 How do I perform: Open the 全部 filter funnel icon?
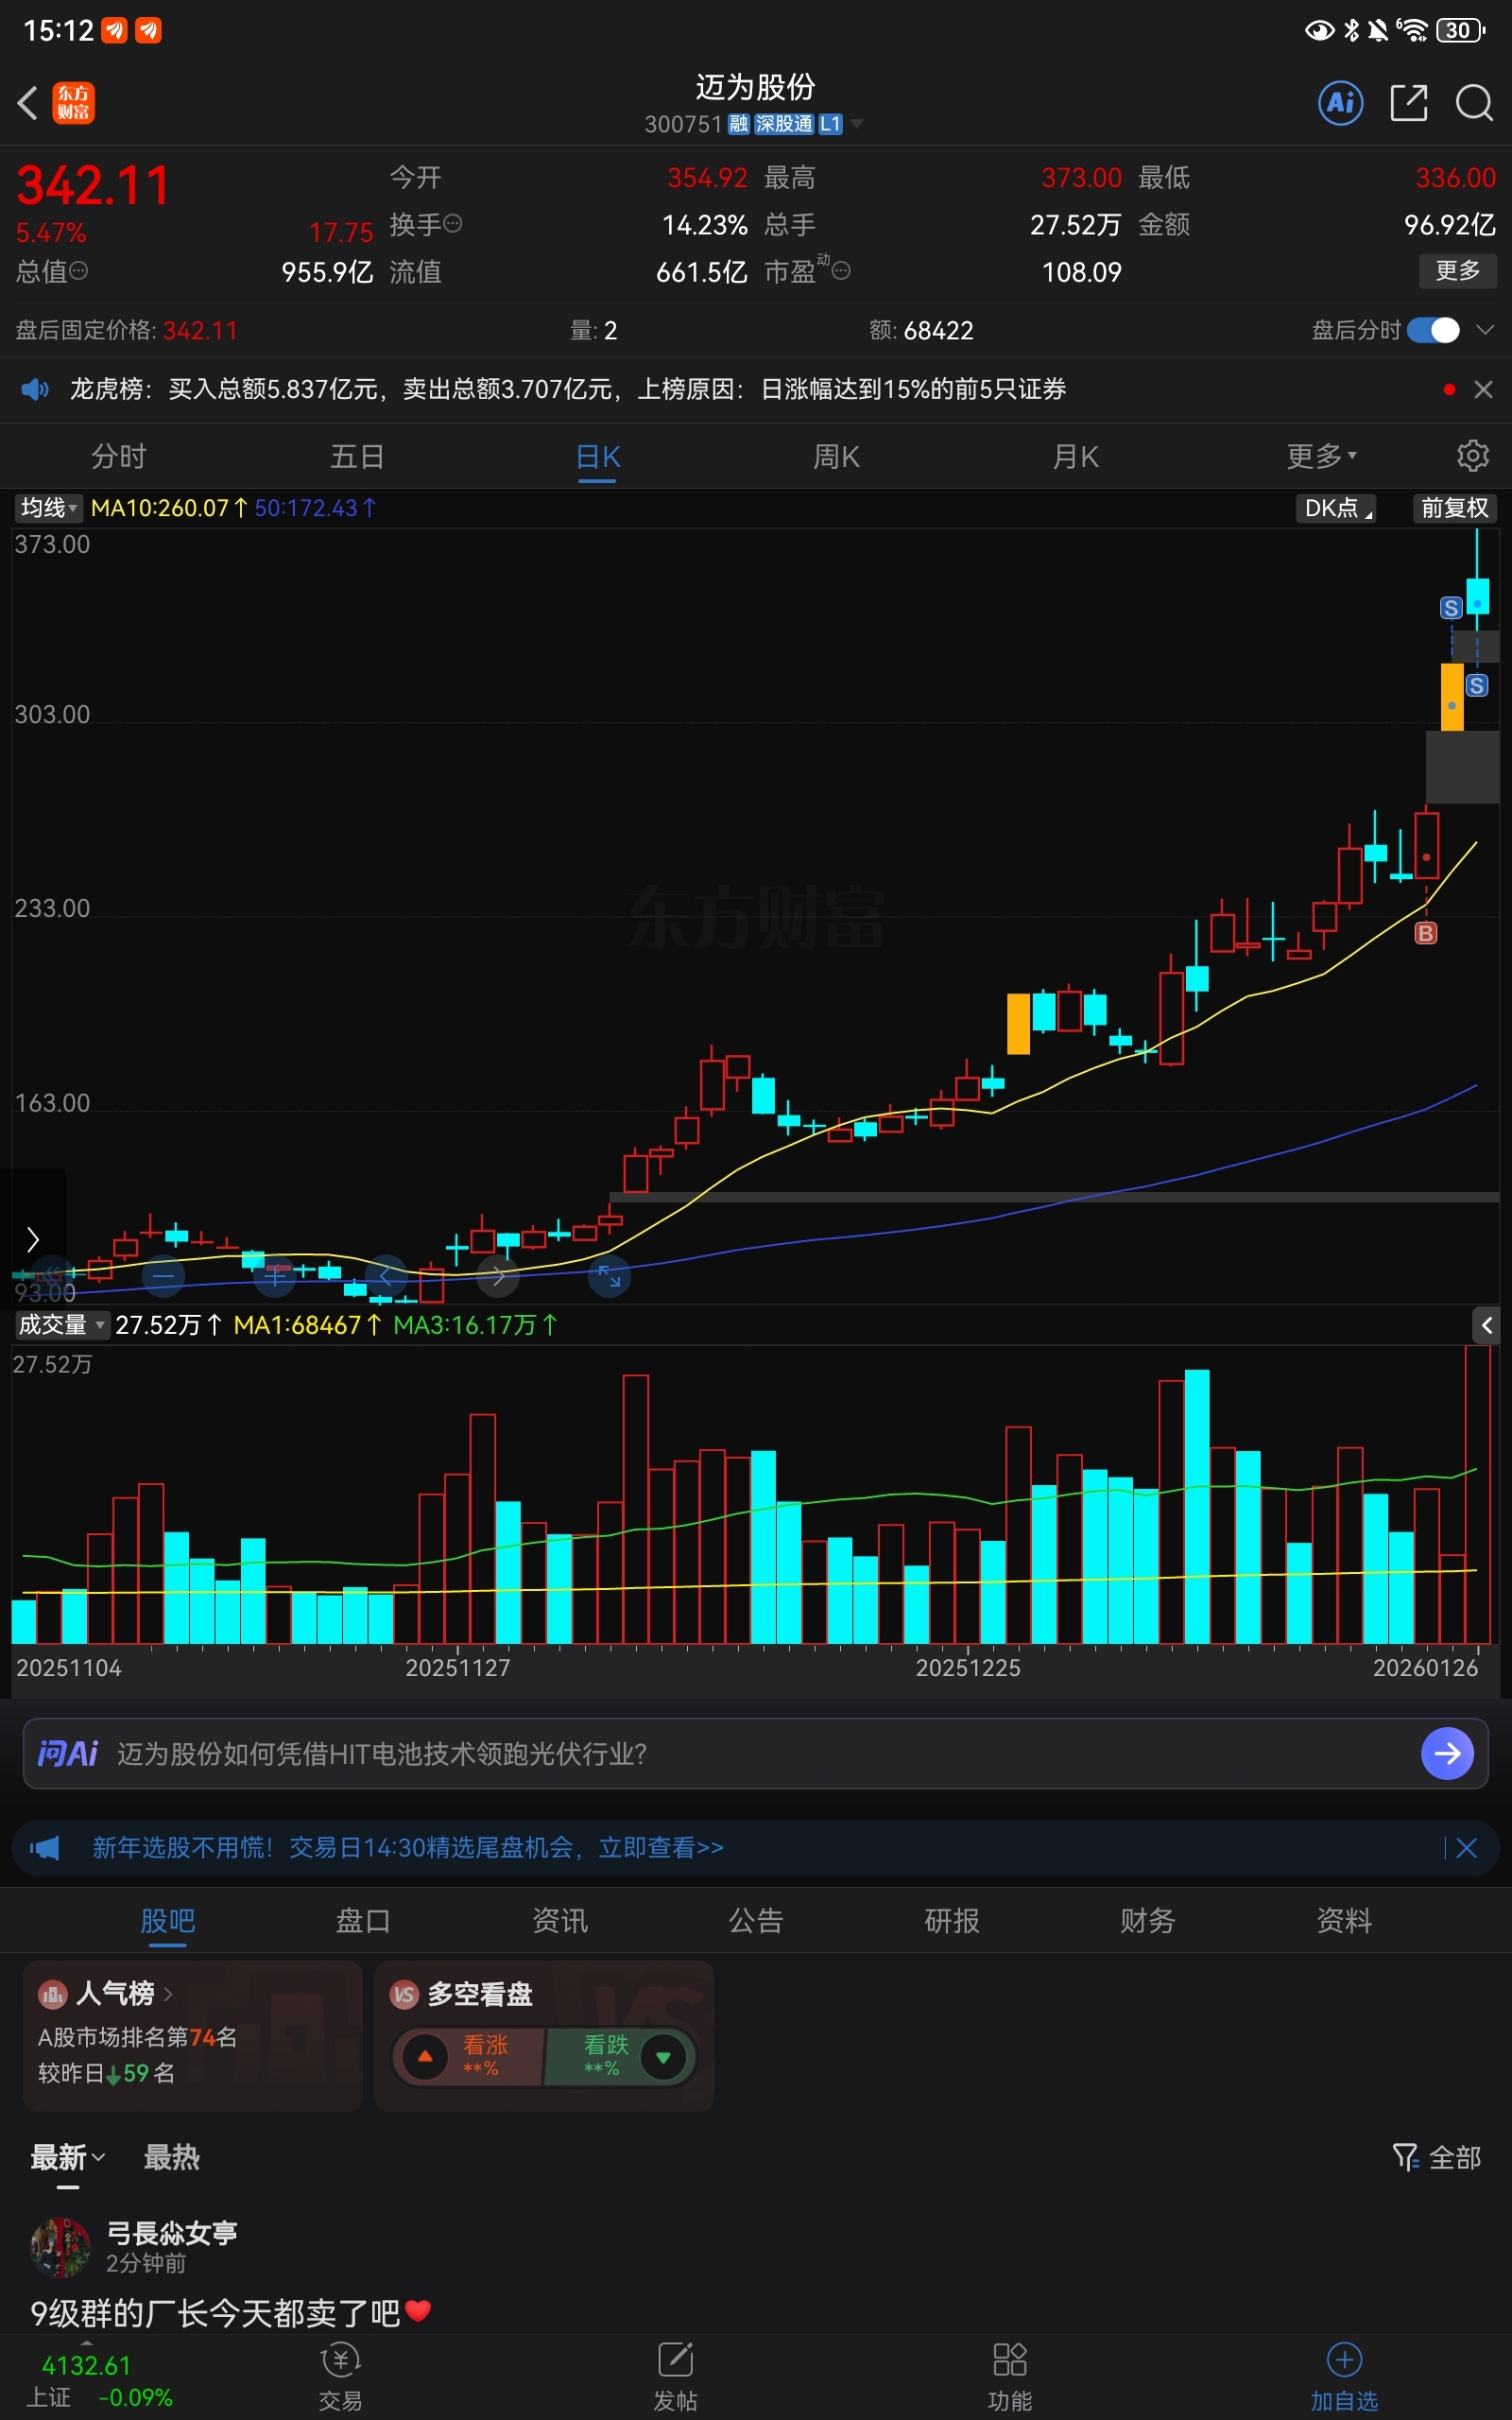(x=1406, y=2157)
